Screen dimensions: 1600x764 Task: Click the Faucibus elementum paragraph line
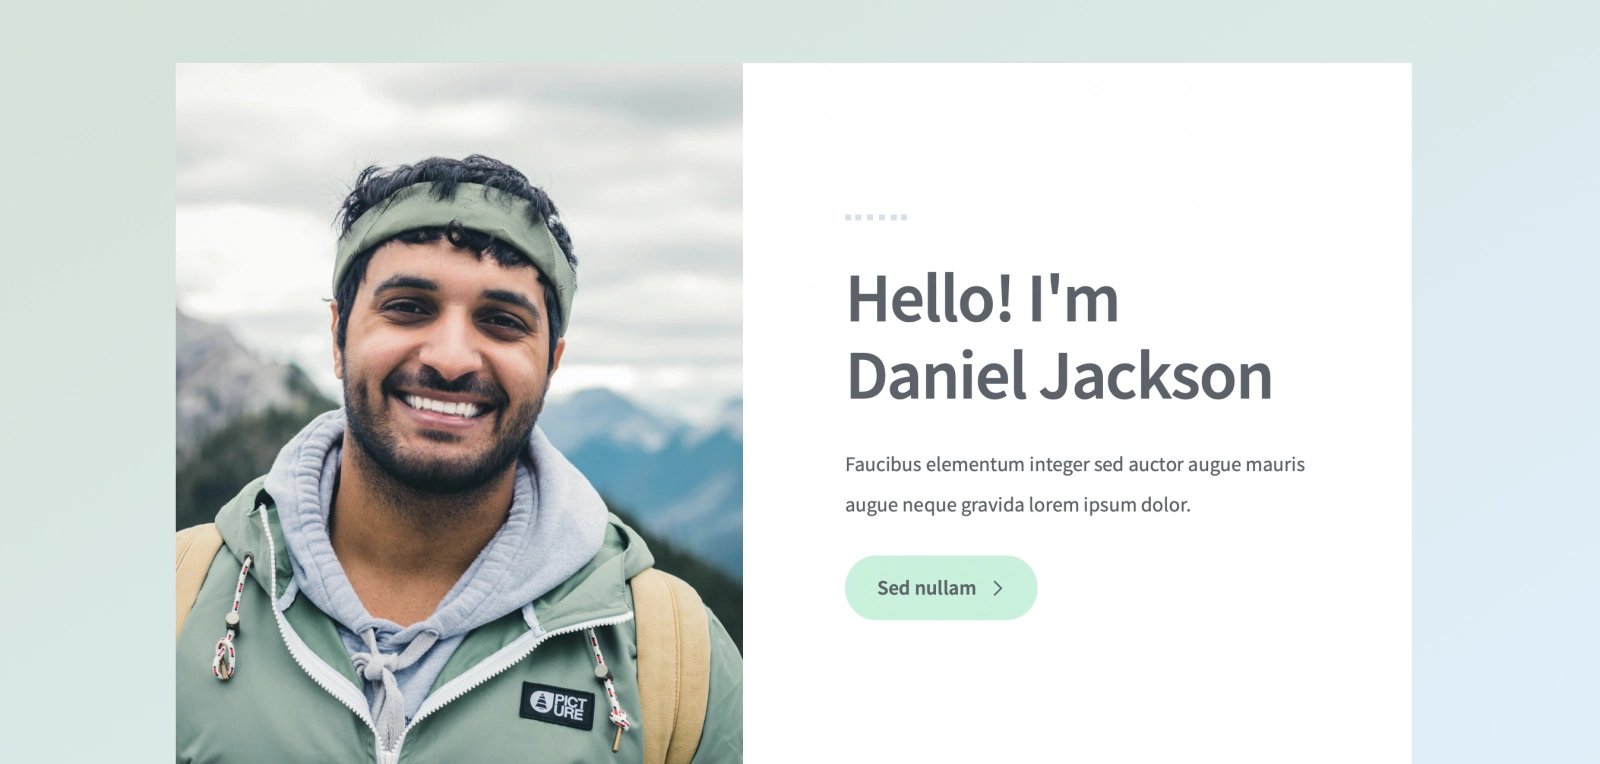(1075, 464)
